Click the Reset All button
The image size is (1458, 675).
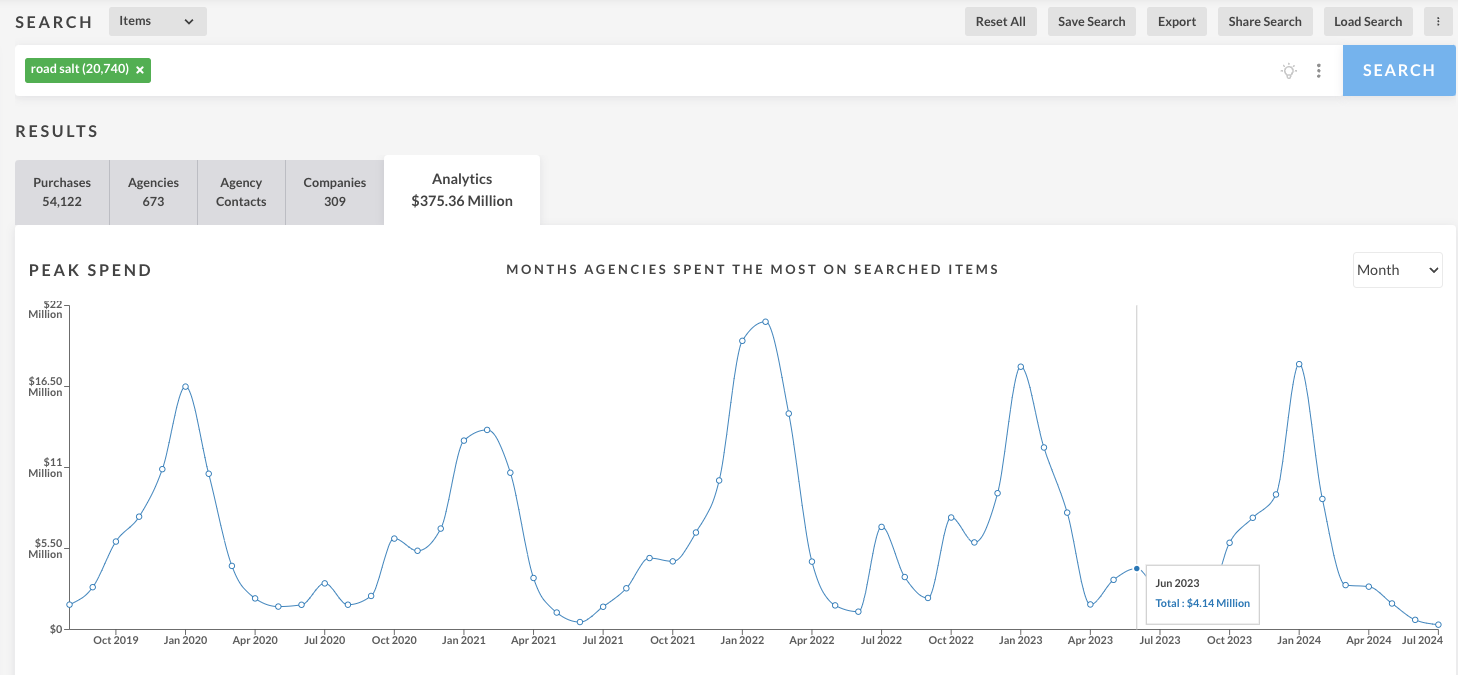1000,21
